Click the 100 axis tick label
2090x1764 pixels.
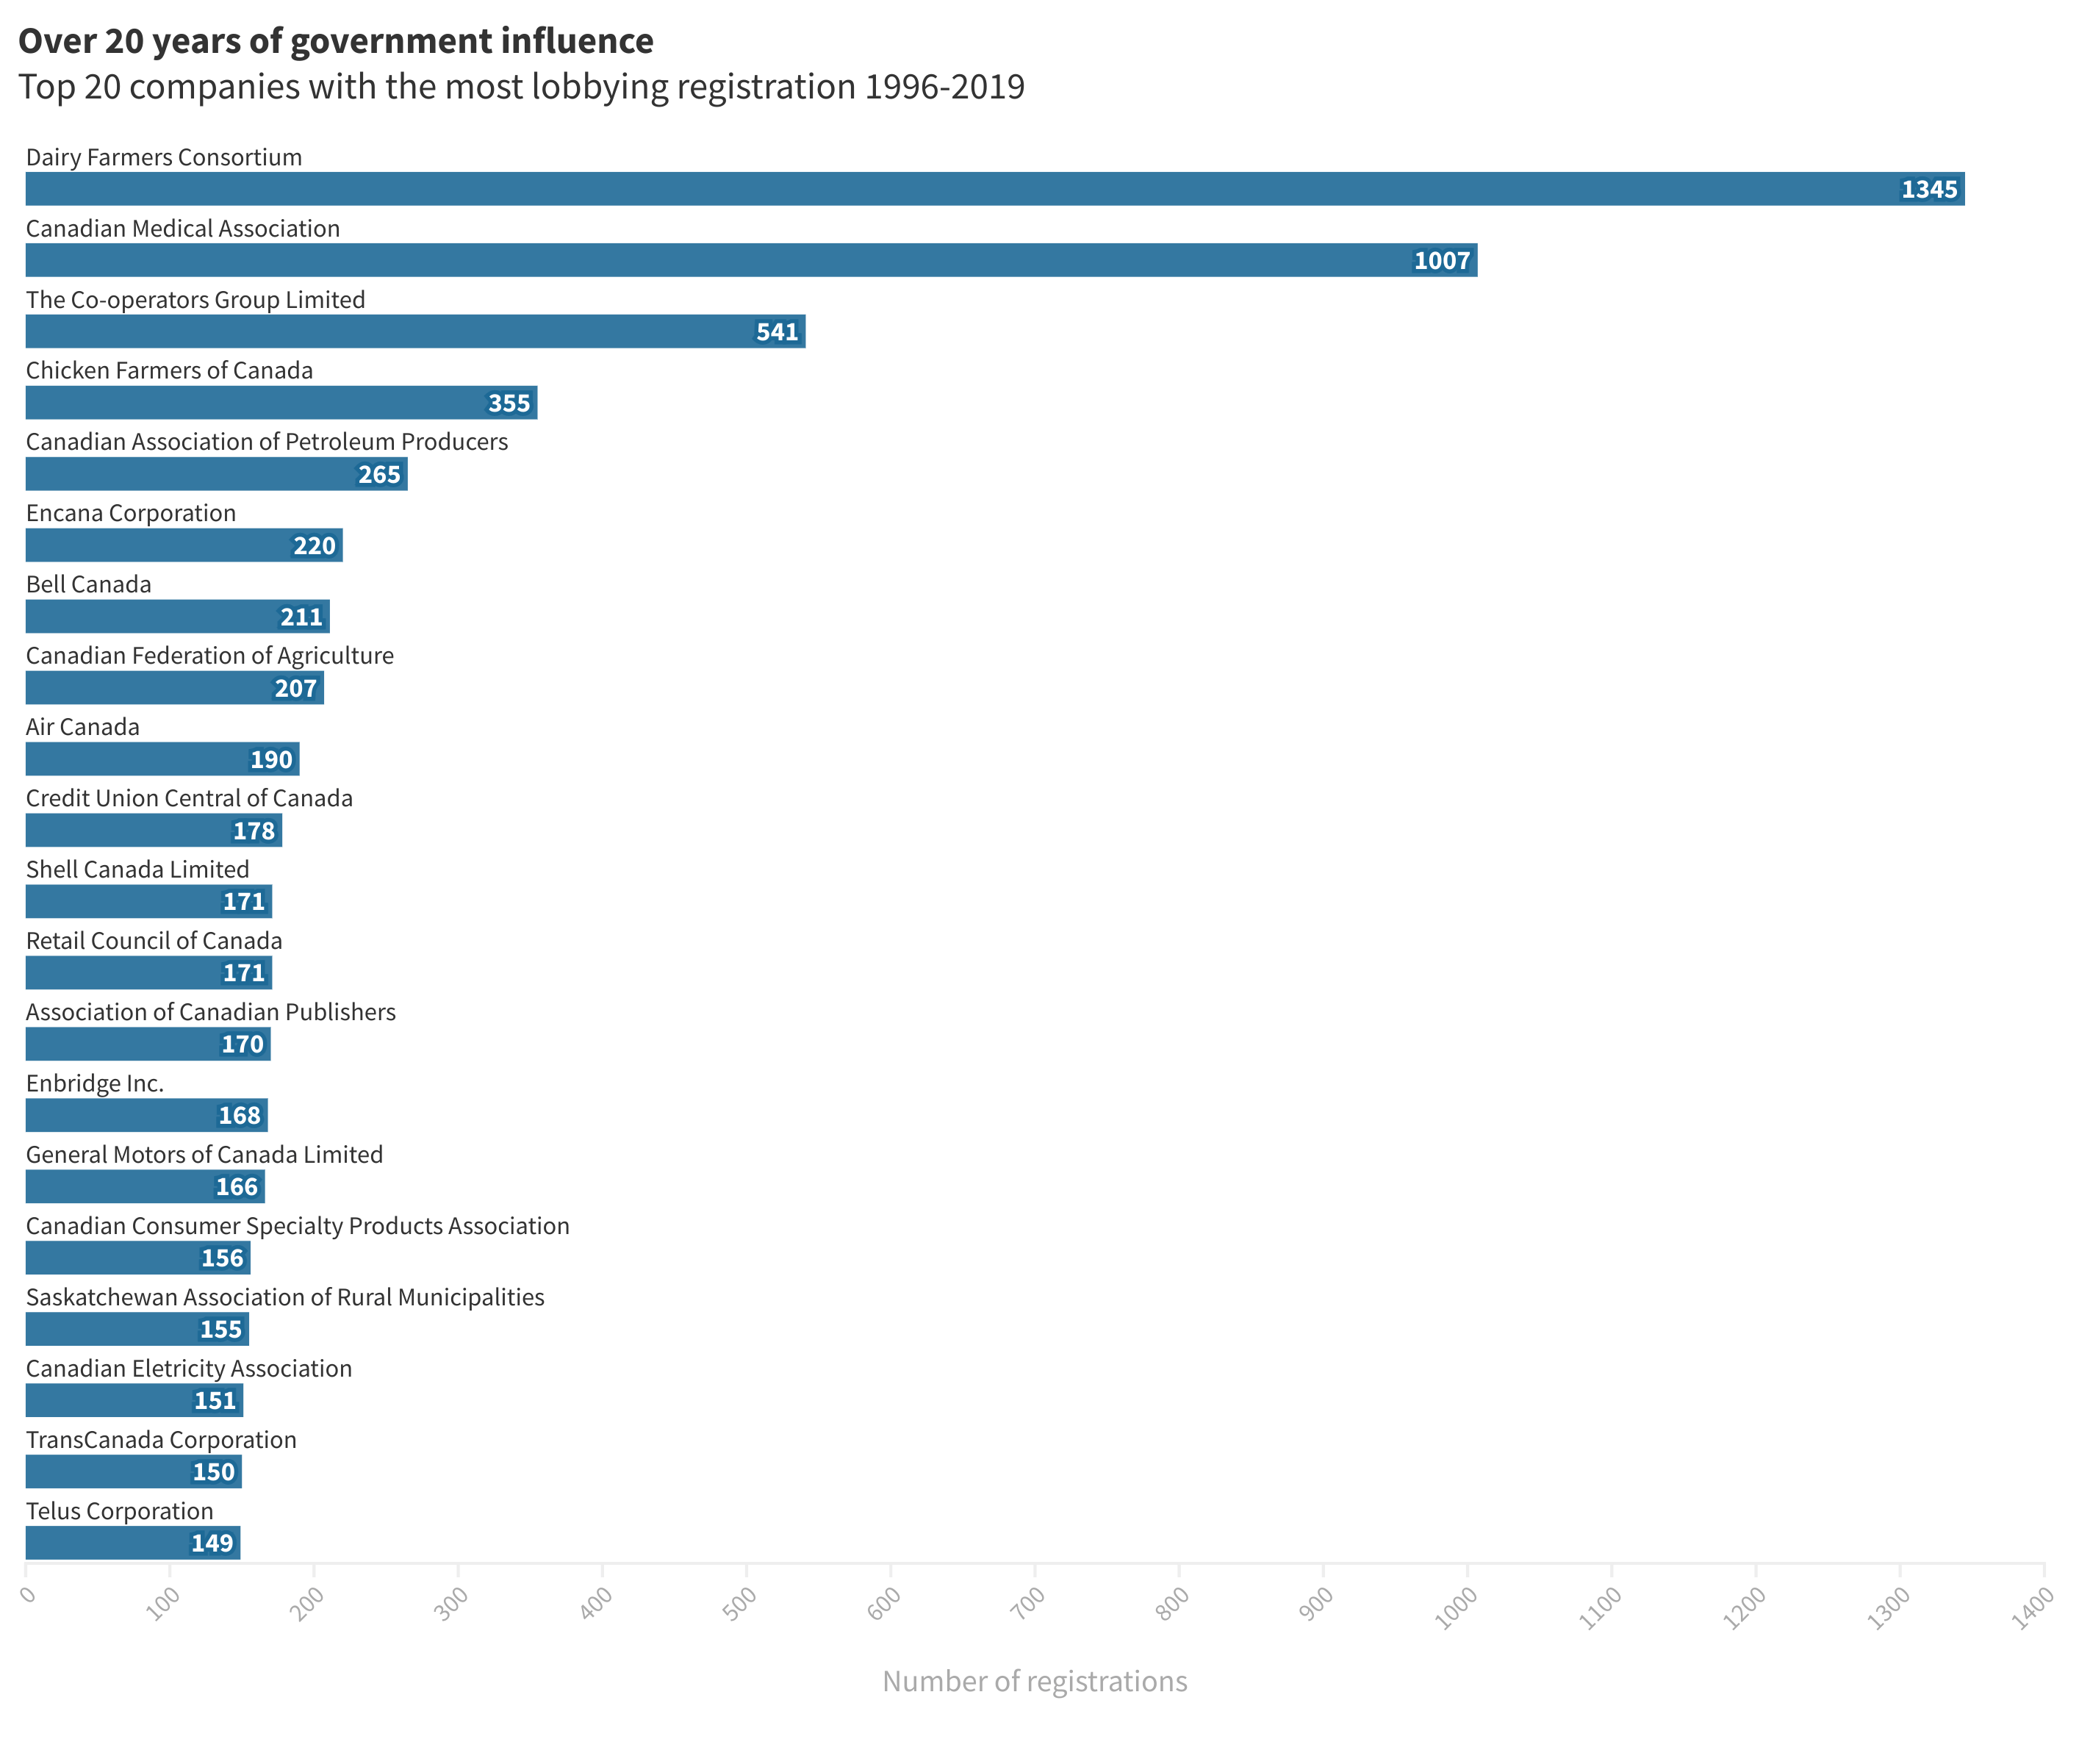[163, 1604]
